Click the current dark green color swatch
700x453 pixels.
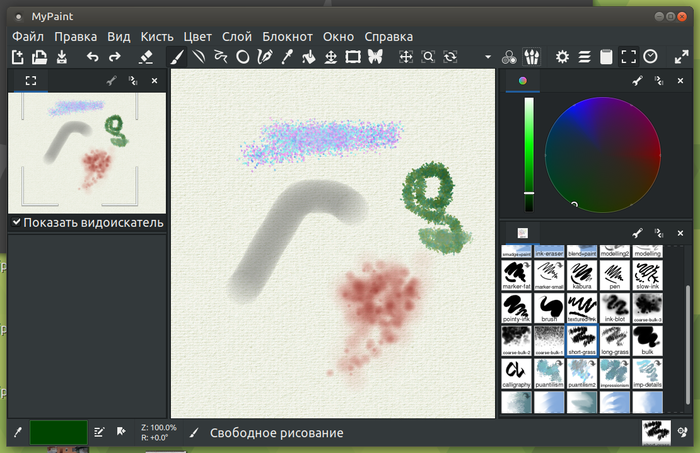tap(58, 432)
